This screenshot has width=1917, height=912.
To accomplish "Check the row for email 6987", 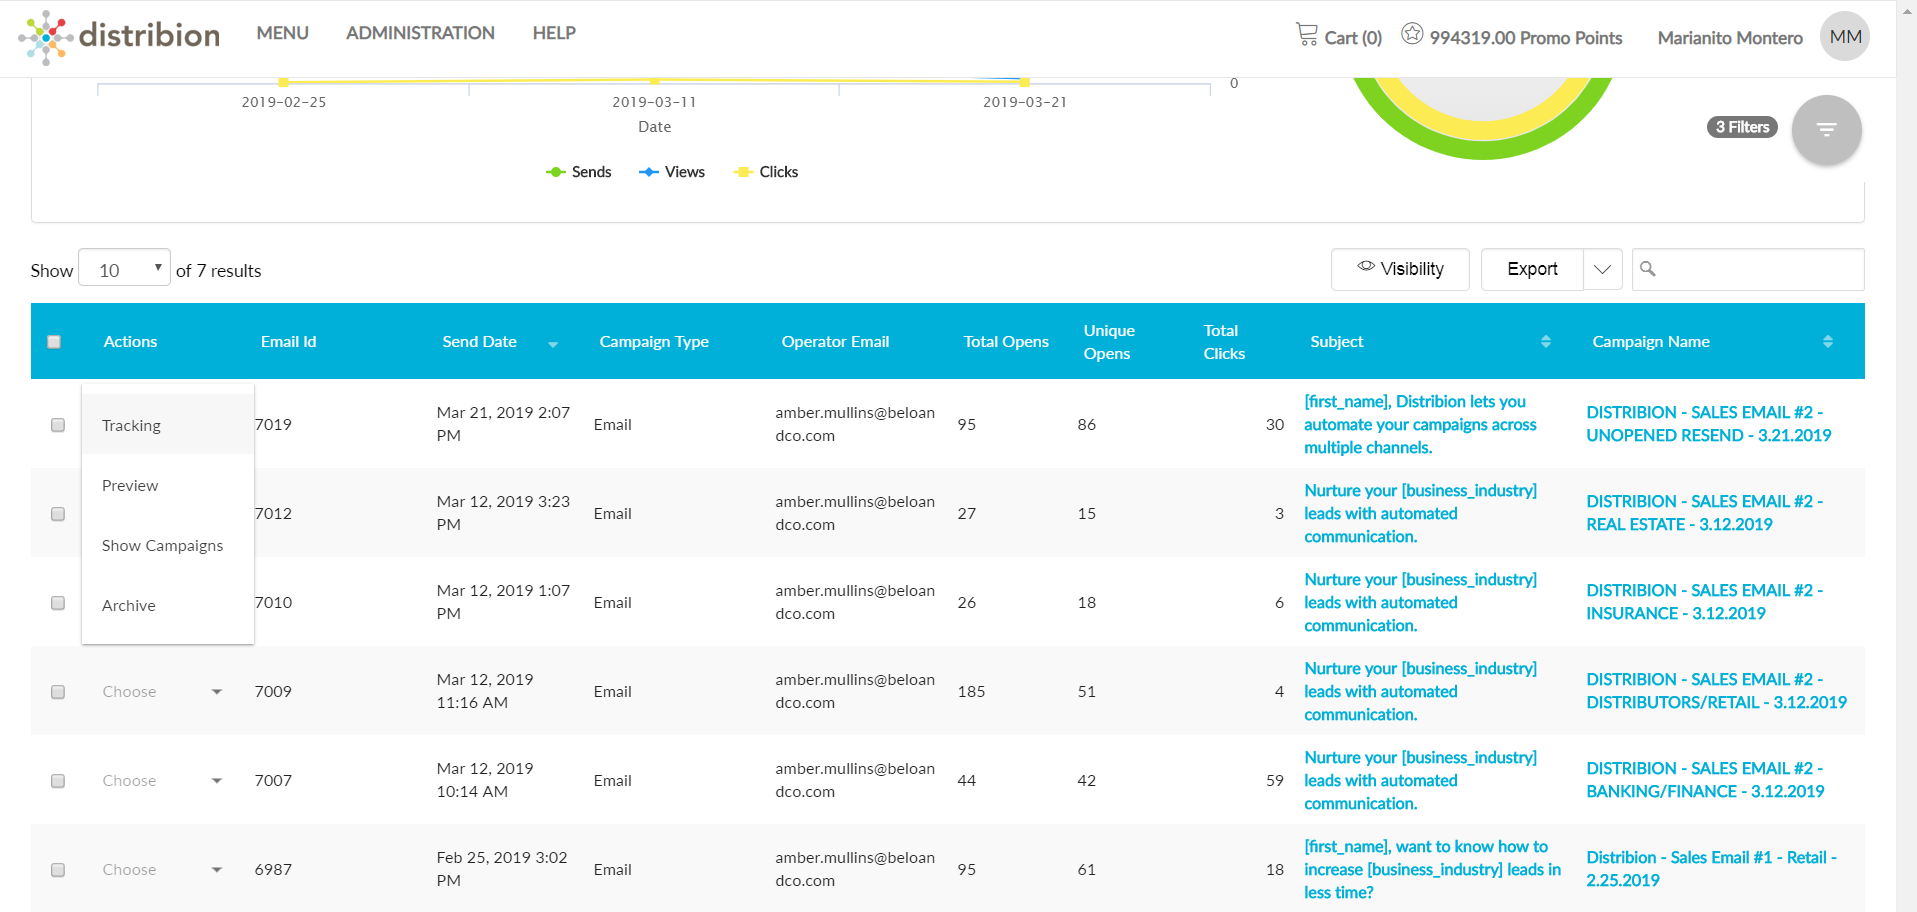I will pyautogui.click(x=58, y=870).
